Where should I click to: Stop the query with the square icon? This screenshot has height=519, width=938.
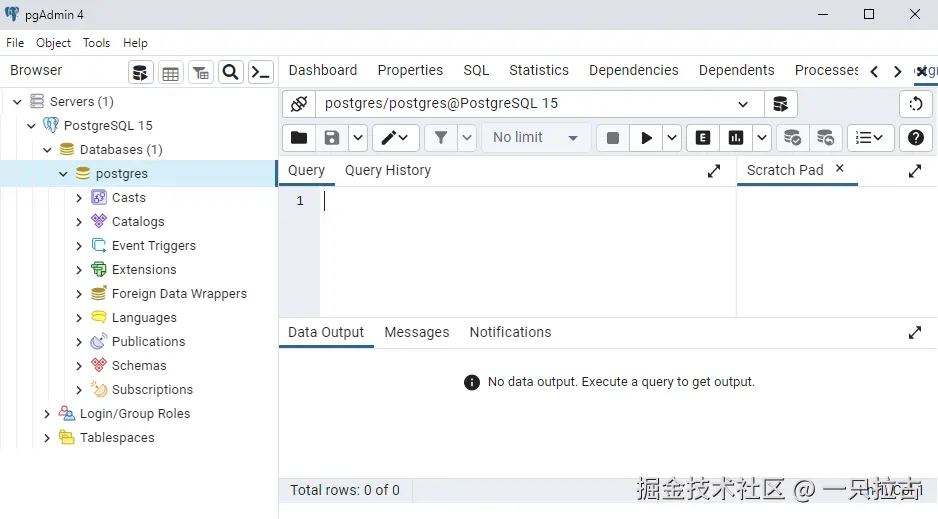(x=613, y=138)
